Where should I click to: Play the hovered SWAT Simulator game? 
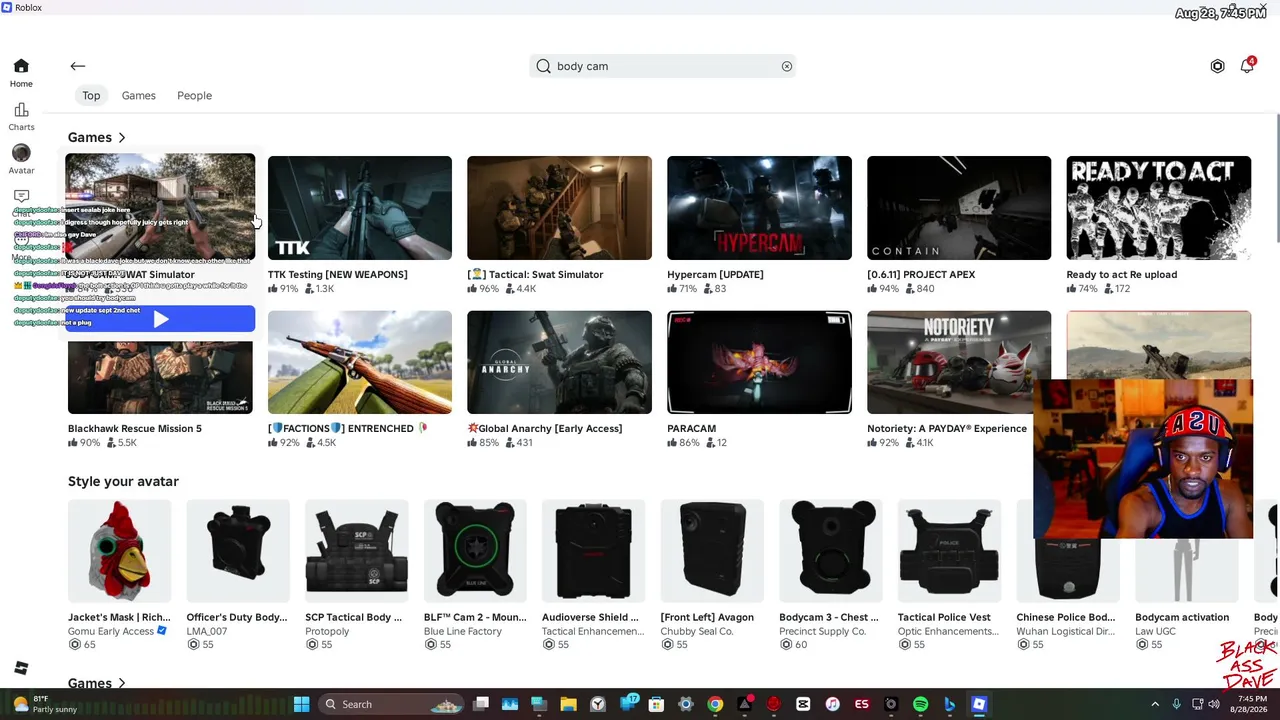161,319
